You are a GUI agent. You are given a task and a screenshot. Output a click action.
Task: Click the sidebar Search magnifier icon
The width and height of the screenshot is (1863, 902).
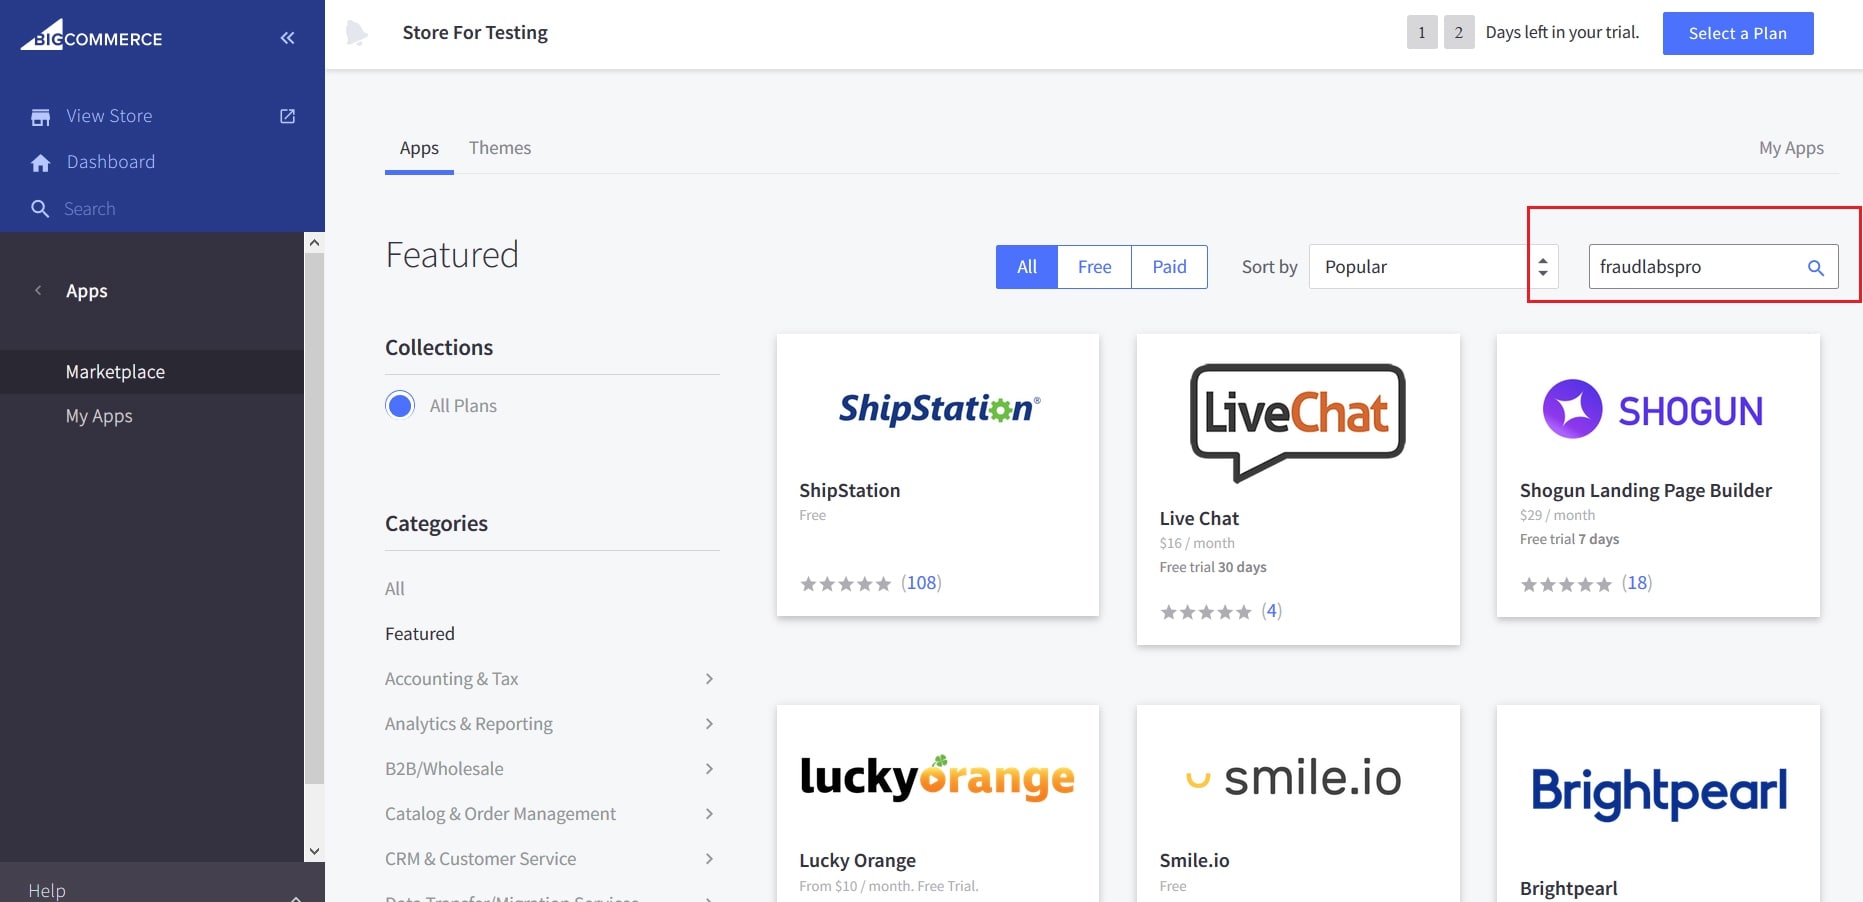point(40,209)
